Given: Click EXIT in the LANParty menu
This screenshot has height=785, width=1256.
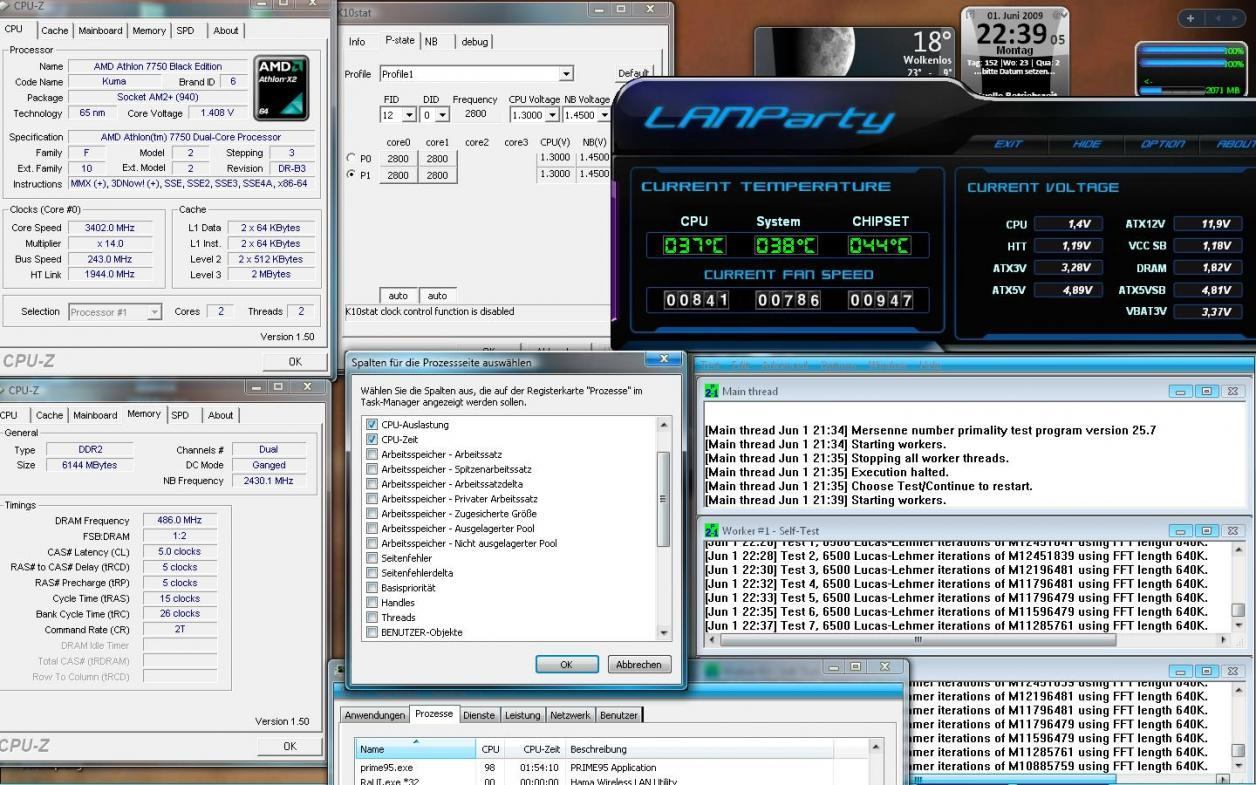Looking at the screenshot, I should [1007, 145].
